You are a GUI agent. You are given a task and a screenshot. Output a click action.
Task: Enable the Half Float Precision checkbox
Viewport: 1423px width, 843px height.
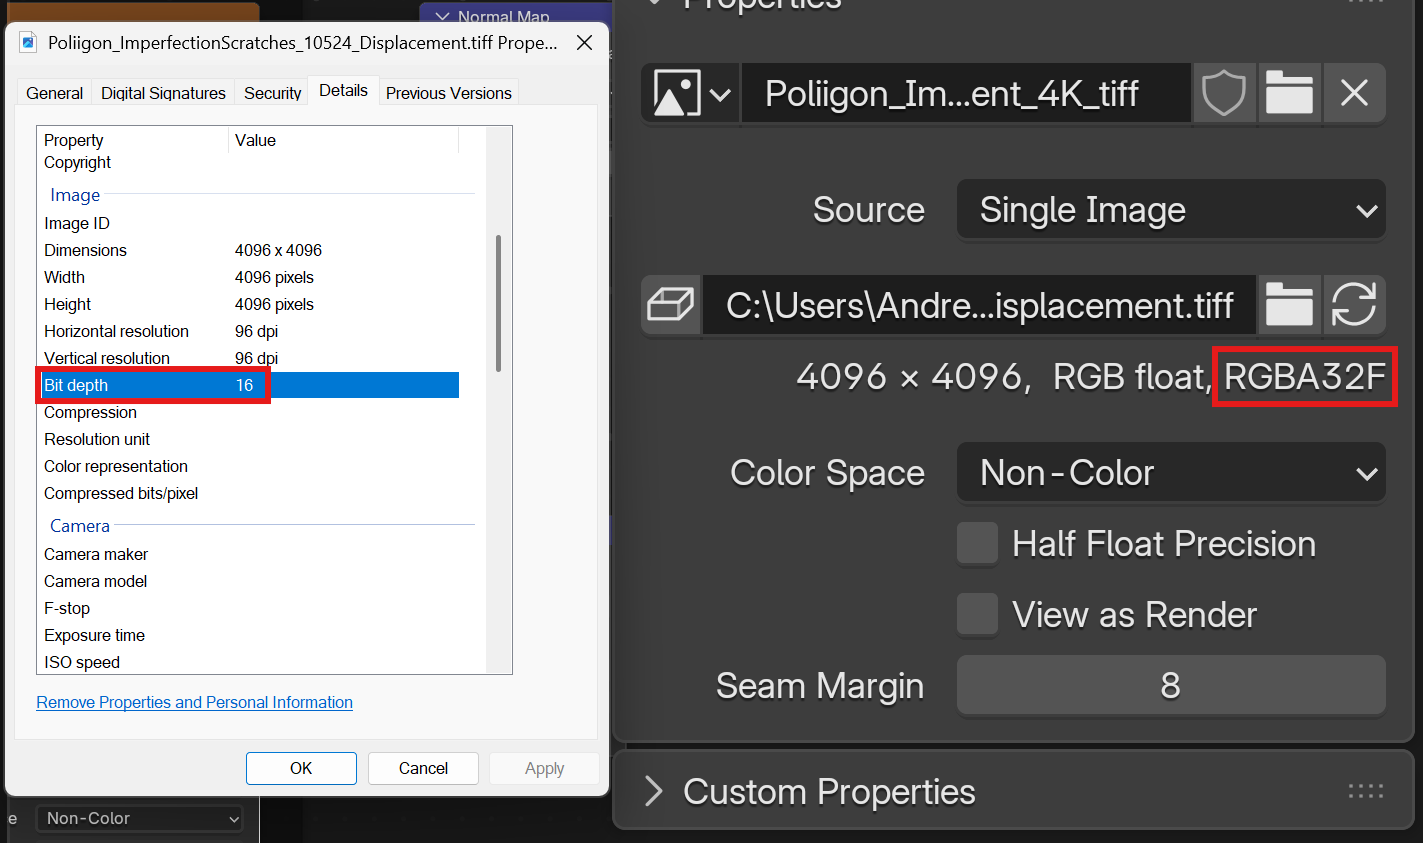(977, 544)
